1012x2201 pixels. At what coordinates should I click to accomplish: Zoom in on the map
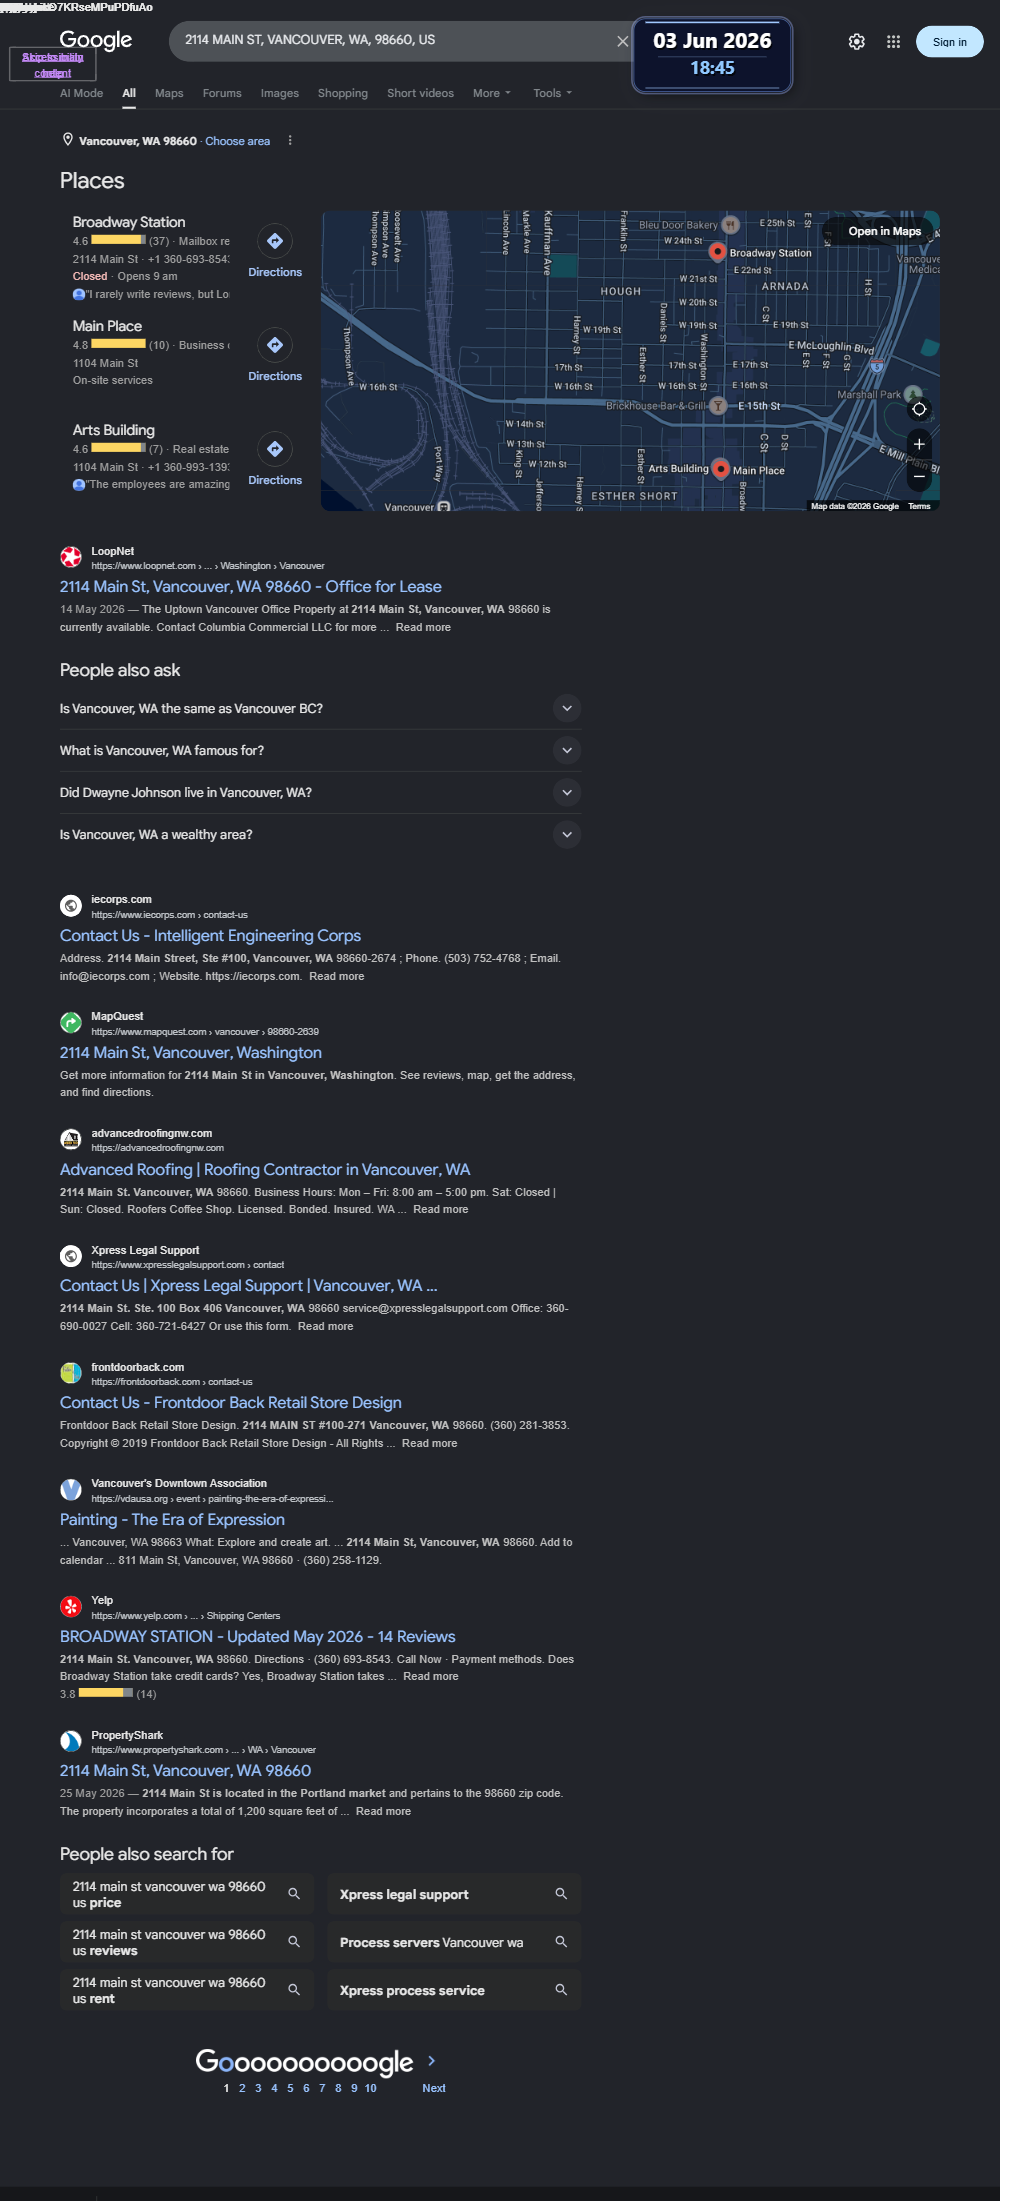pos(919,444)
